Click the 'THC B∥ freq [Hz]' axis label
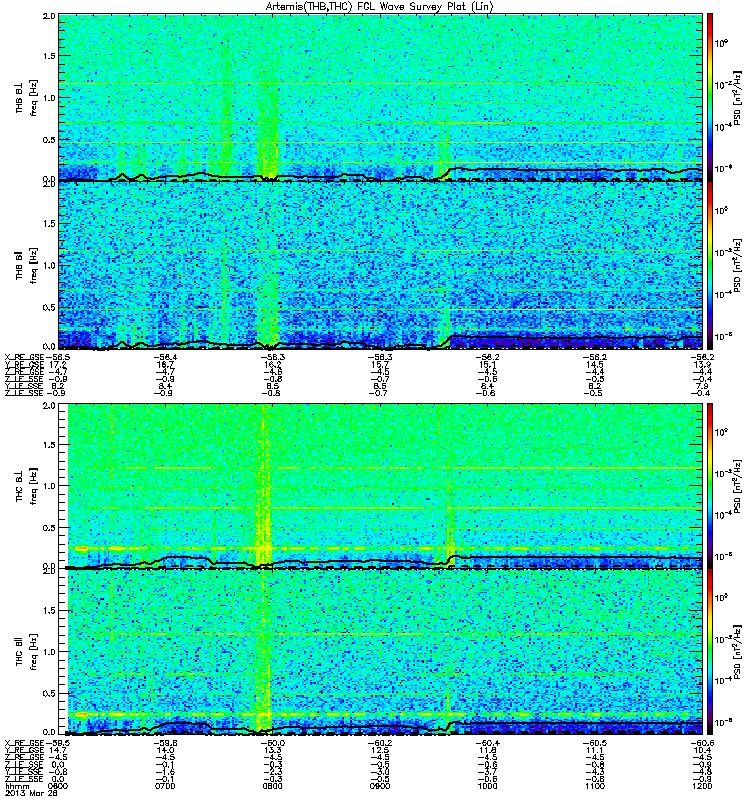This screenshot has width=750, height=800. click(27, 651)
